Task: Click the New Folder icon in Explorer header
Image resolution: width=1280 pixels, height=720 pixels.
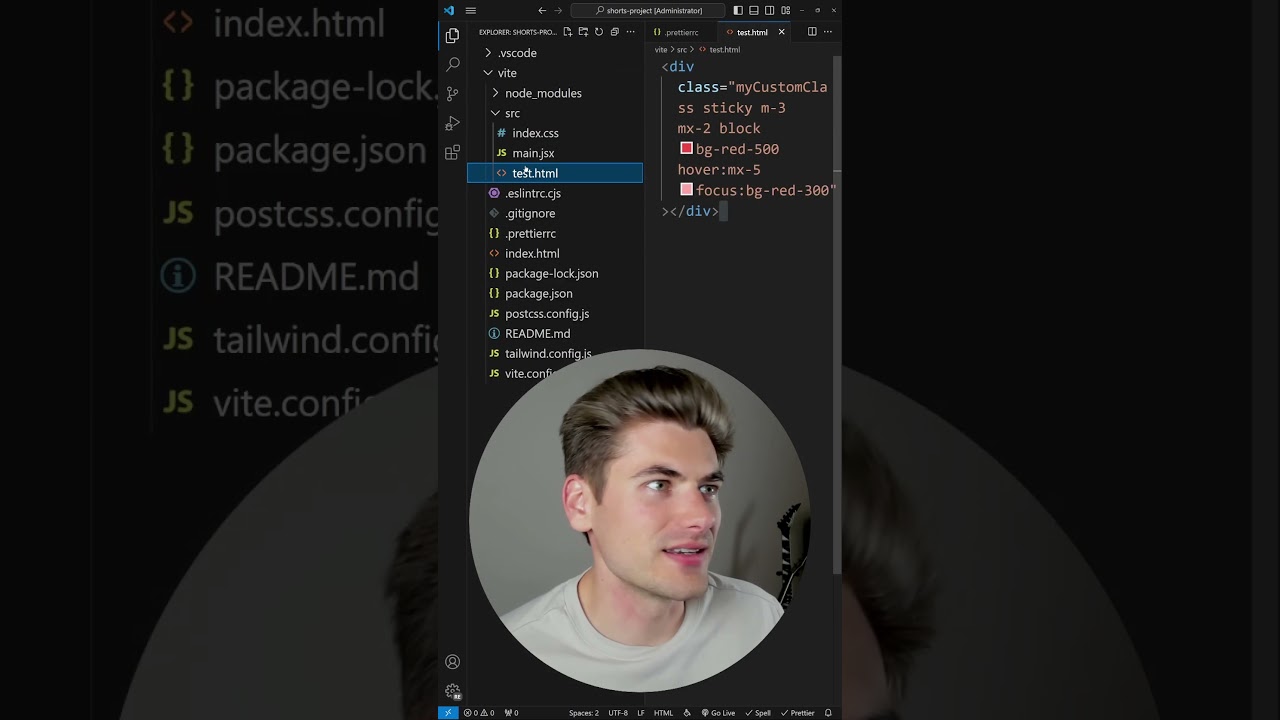Action: [583, 32]
